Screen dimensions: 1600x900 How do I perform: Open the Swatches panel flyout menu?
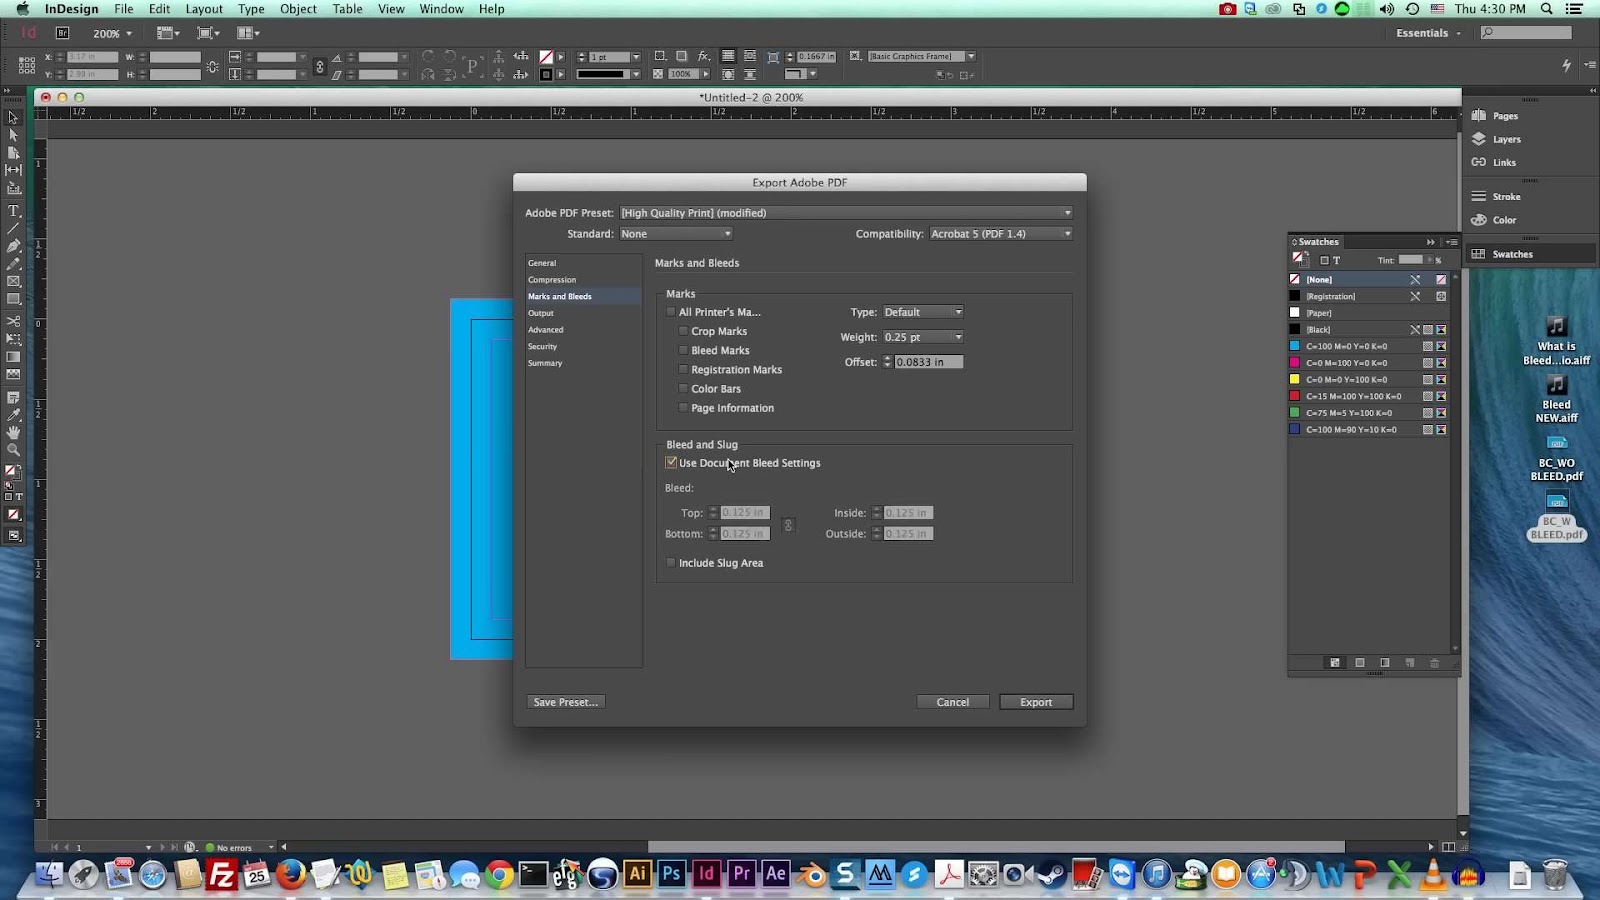(x=1451, y=242)
